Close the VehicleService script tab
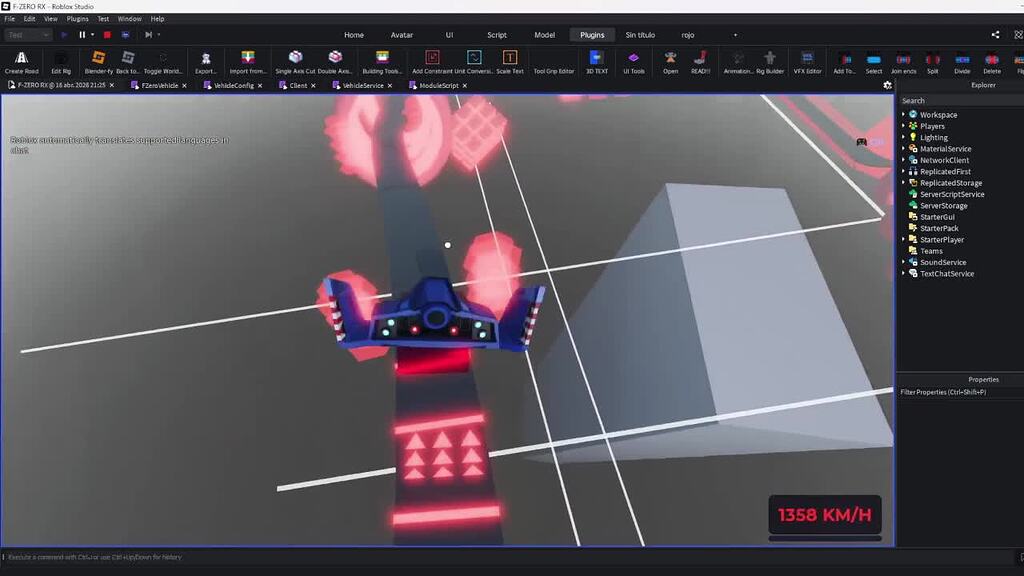 pyautogui.click(x=390, y=86)
